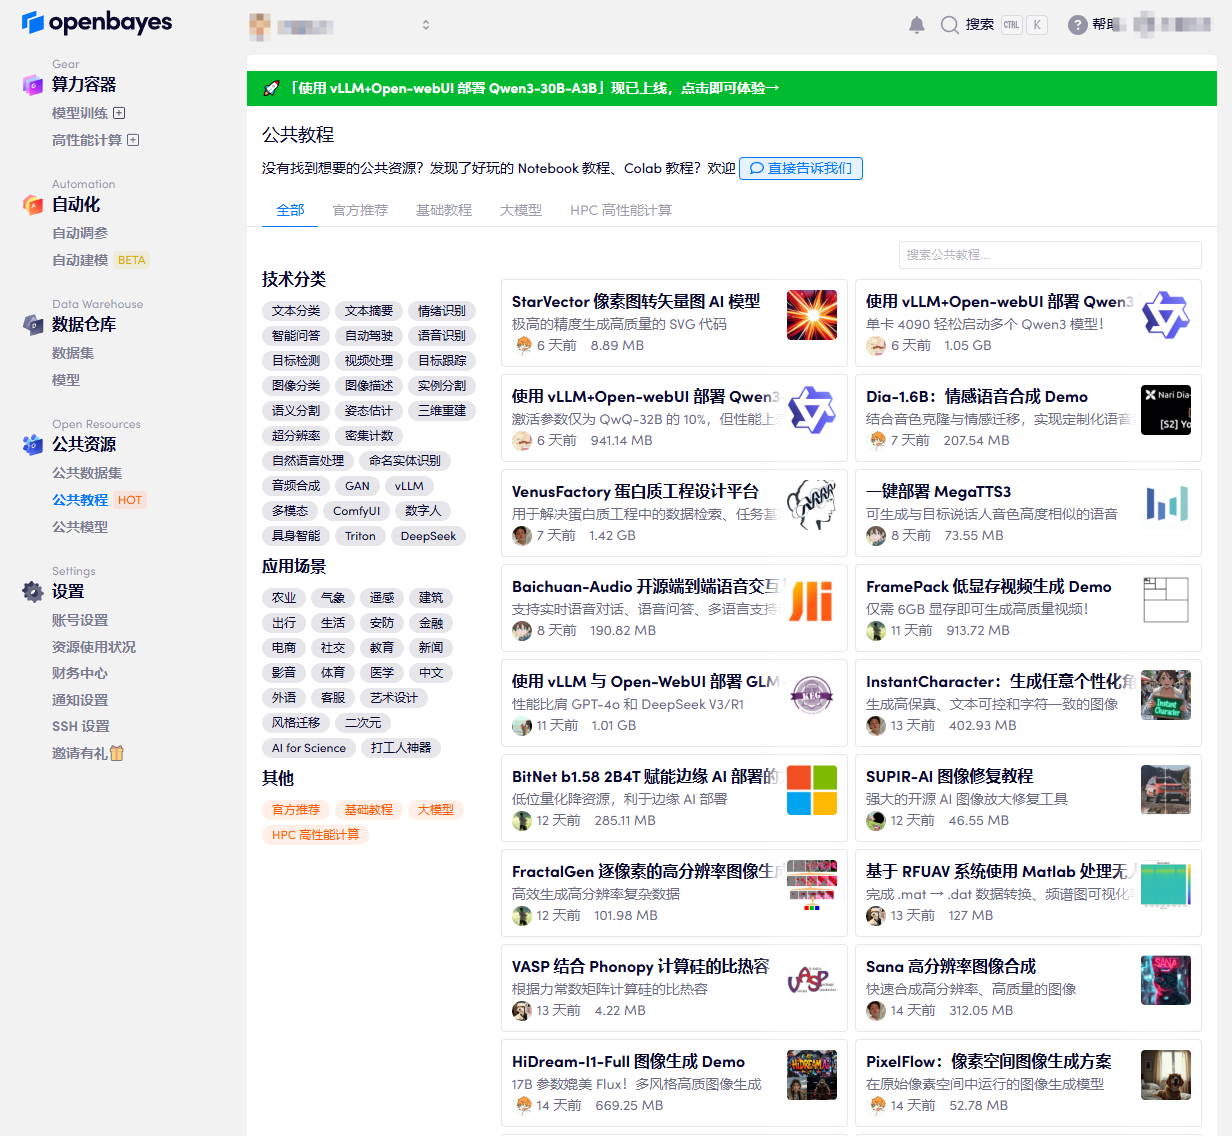This screenshot has height=1136, width=1232.
Task: Click the 数据仓库 sidebar icon
Action: point(33,325)
